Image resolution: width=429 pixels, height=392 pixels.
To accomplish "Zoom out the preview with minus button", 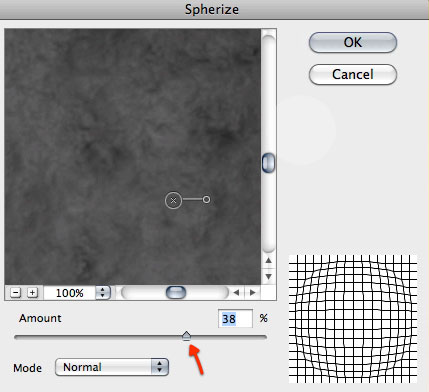I will (x=16, y=293).
